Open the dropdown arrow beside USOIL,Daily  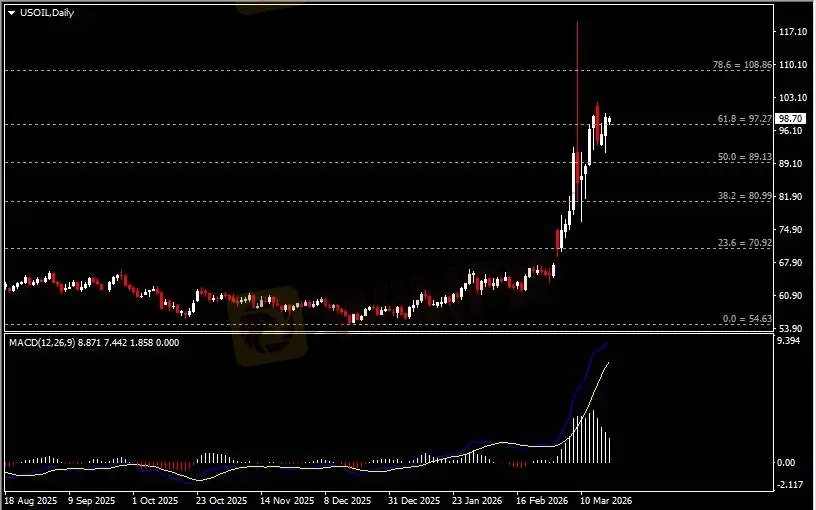pyautogui.click(x=11, y=13)
